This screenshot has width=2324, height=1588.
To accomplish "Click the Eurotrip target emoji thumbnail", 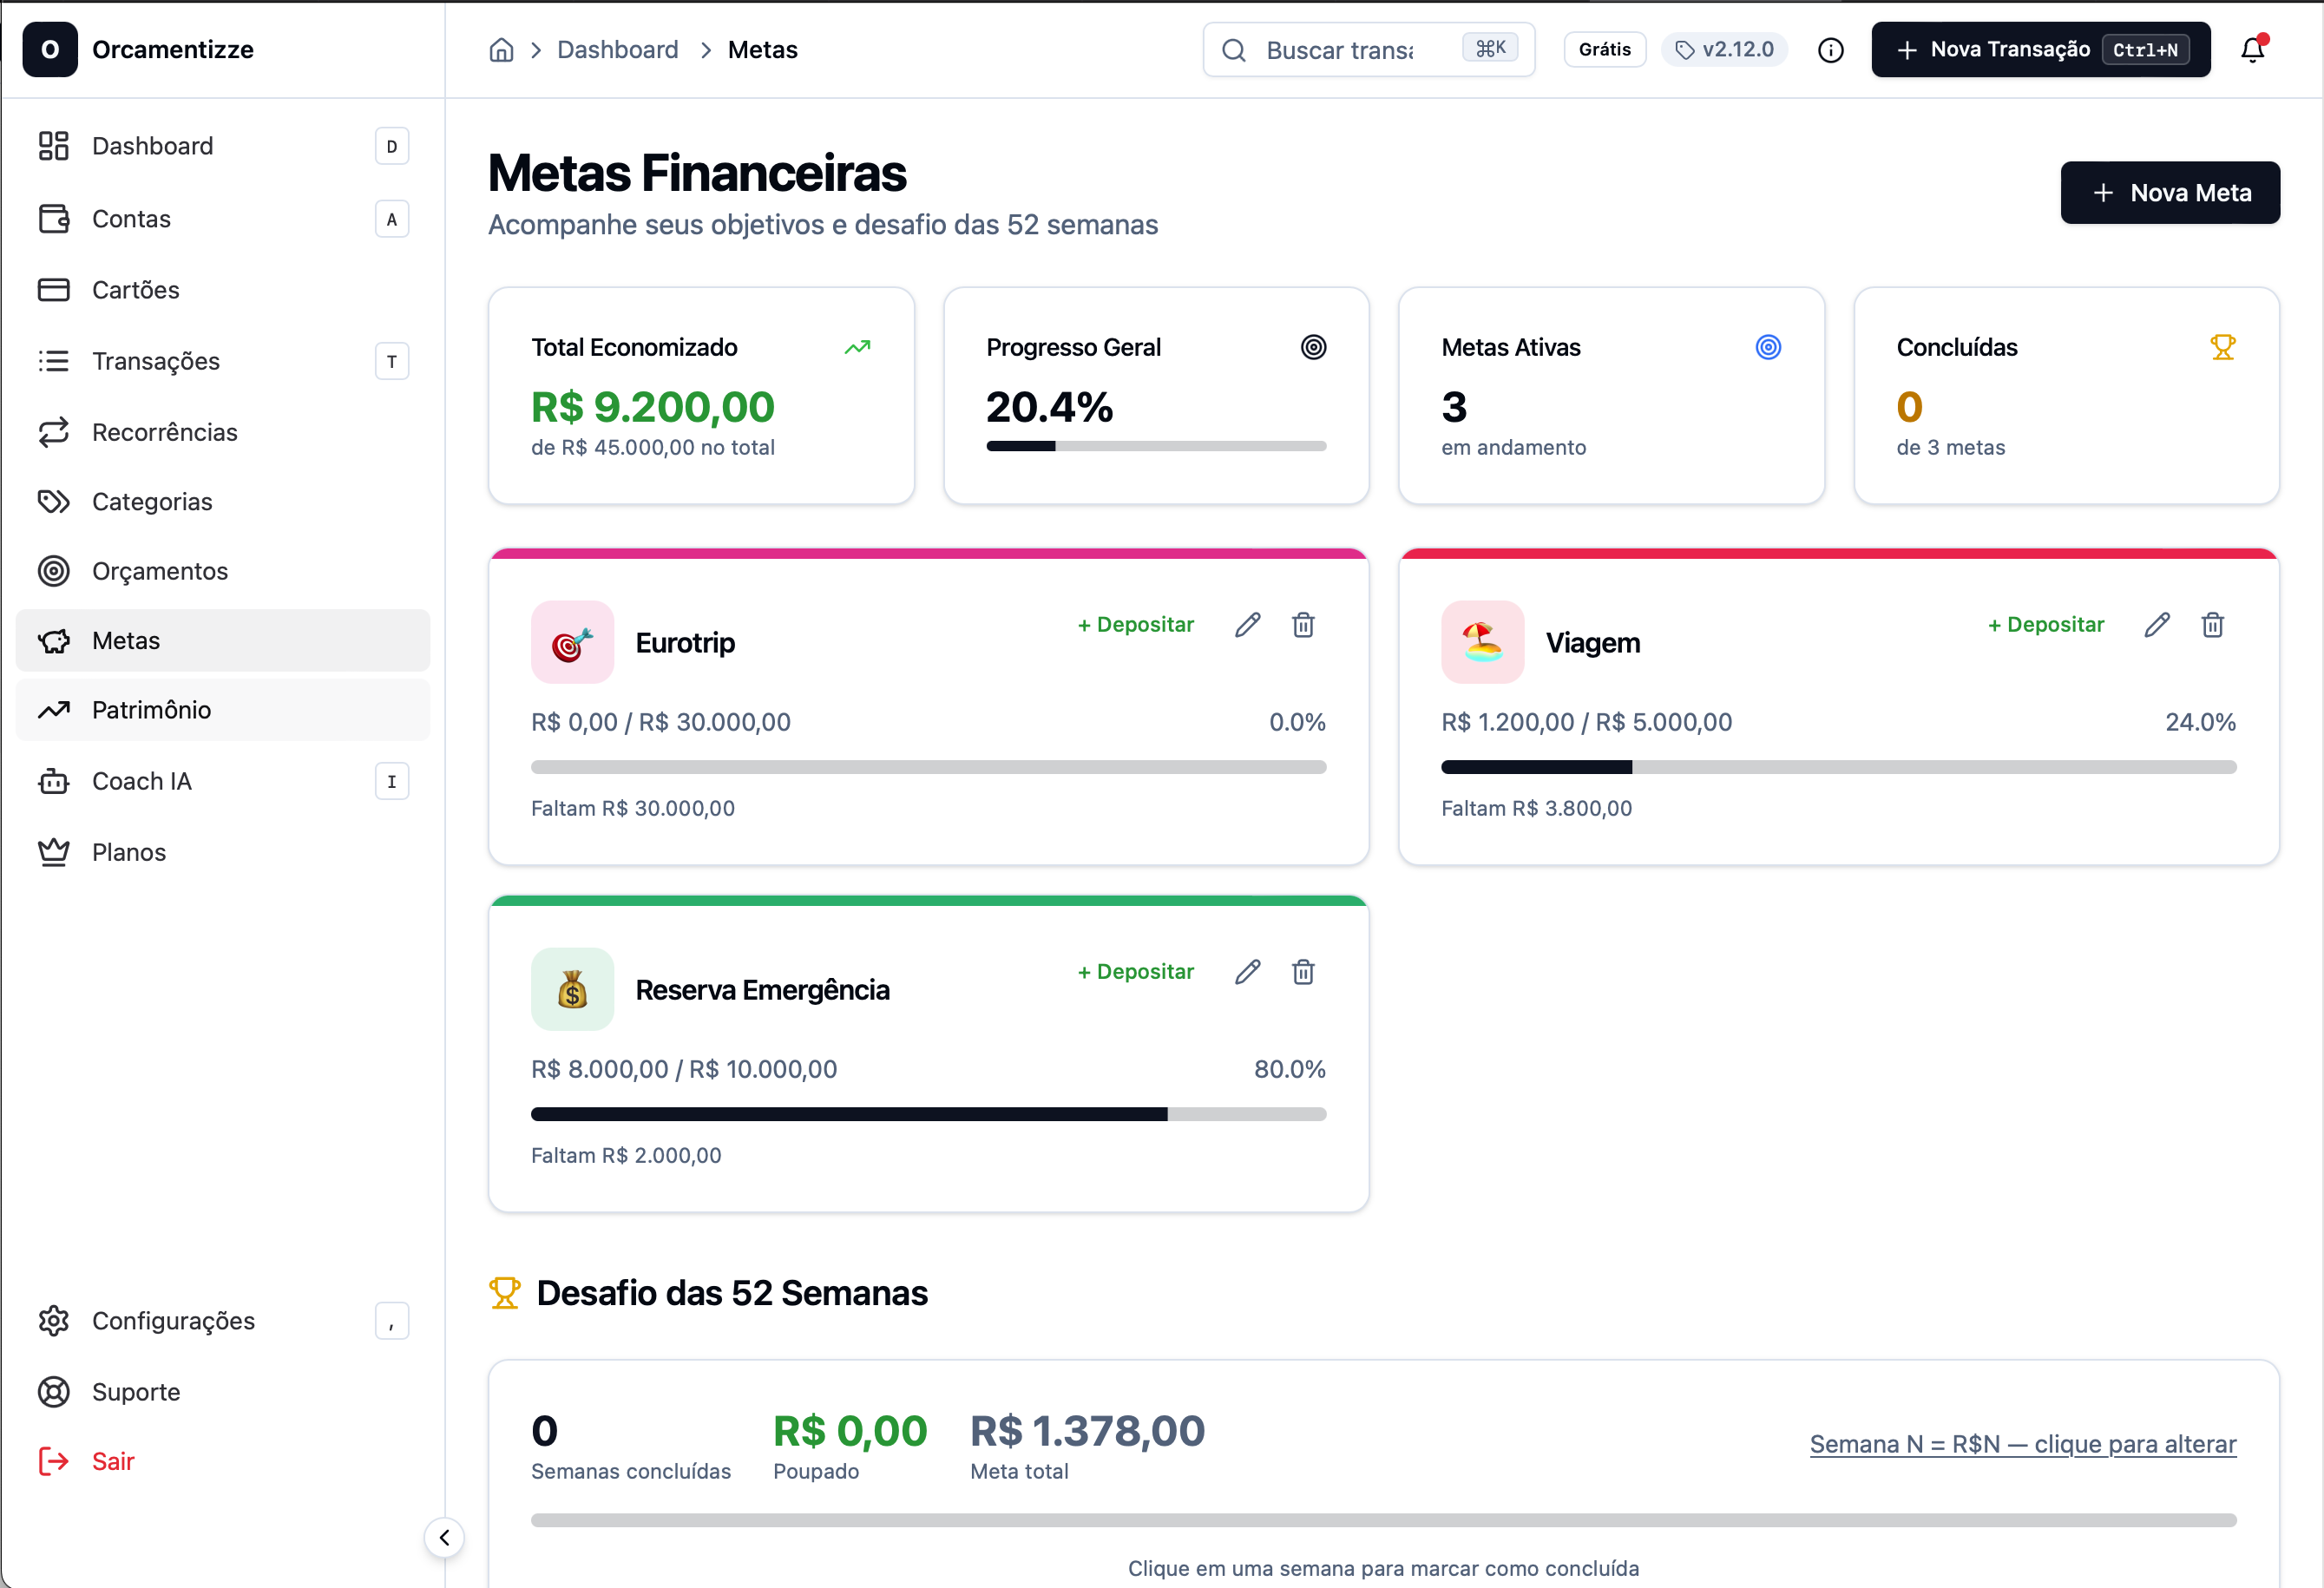I will pyautogui.click(x=572, y=642).
